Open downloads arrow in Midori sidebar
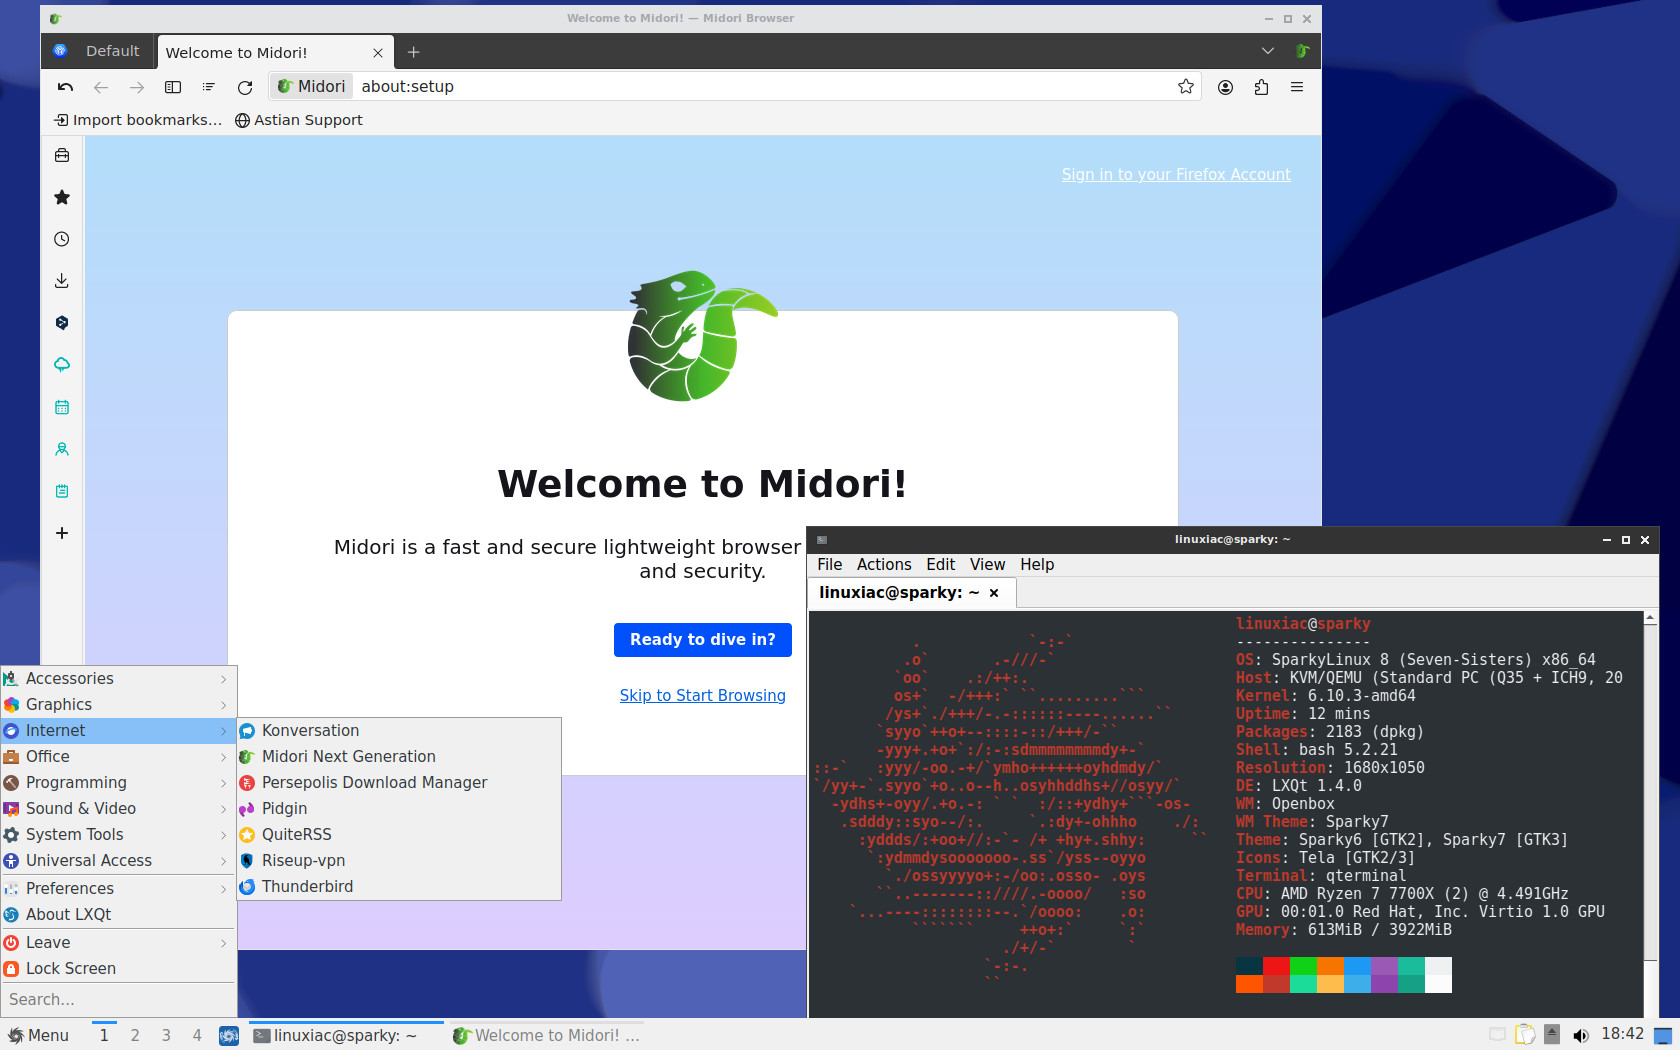This screenshot has height=1050, width=1680. coord(62,281)
